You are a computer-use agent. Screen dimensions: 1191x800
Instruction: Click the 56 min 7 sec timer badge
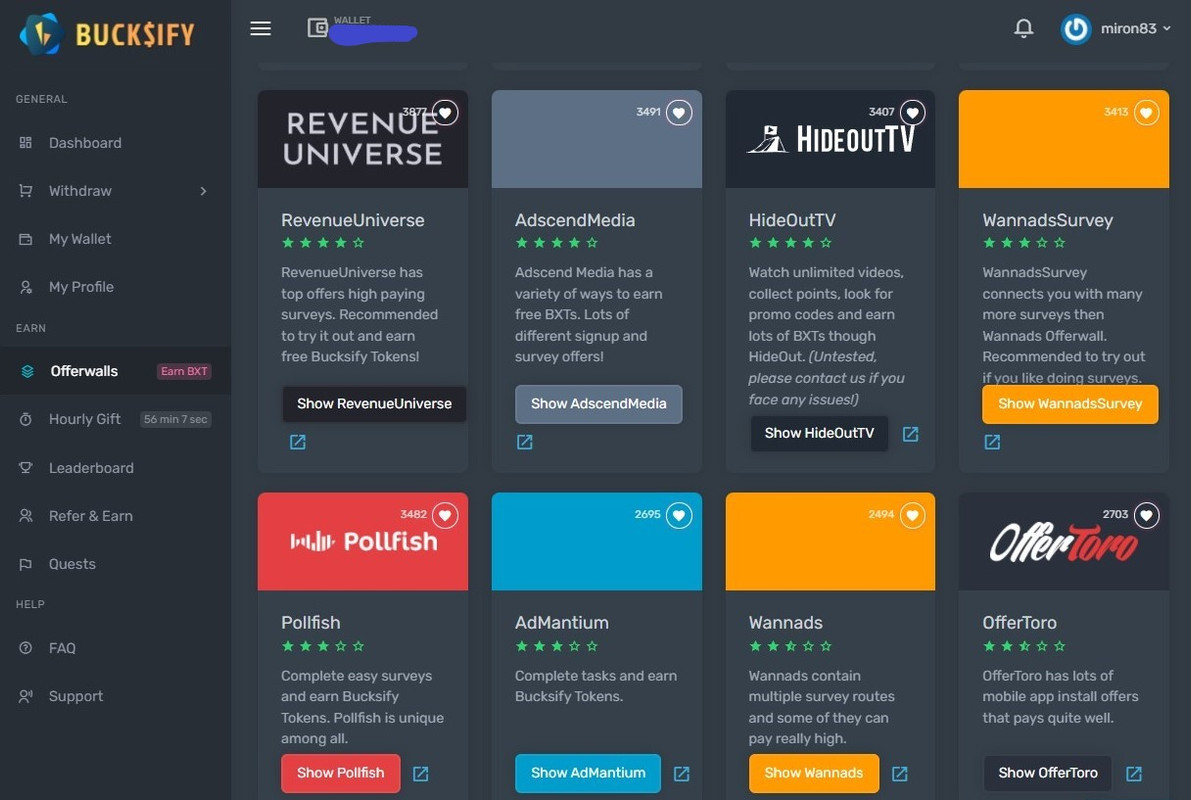175,419
